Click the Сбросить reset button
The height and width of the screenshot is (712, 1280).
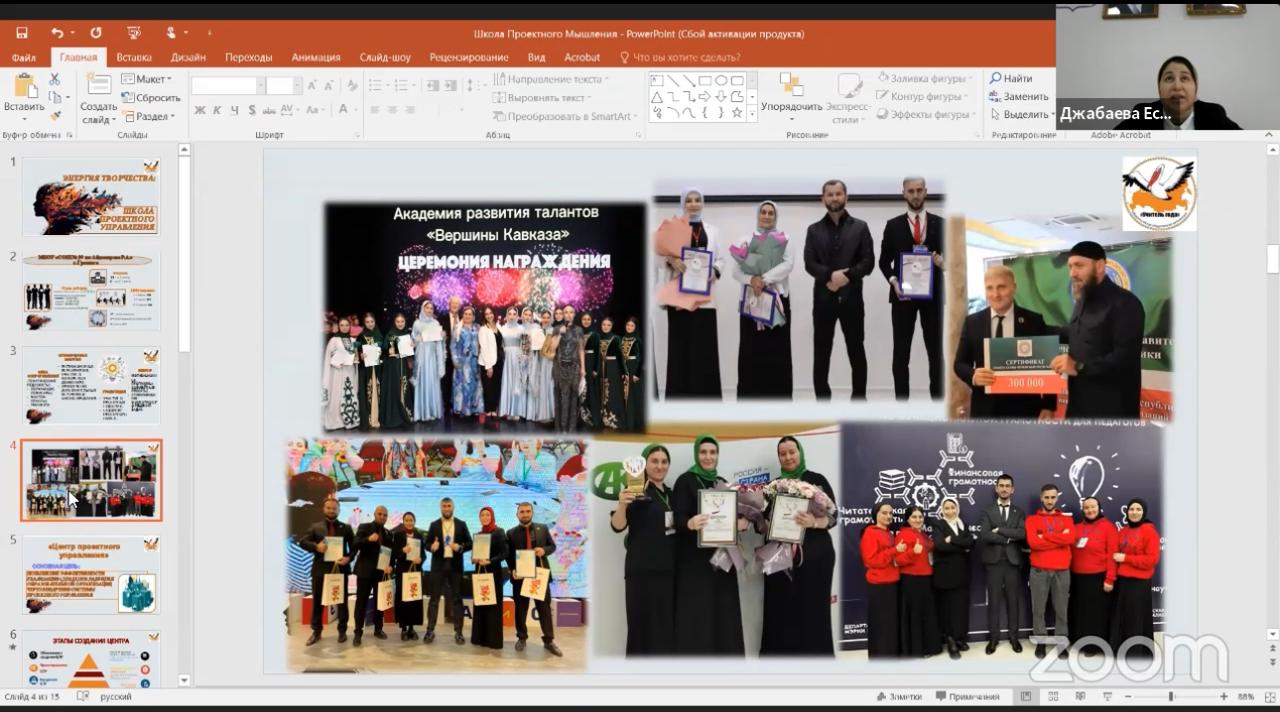(x=151, y=98)
